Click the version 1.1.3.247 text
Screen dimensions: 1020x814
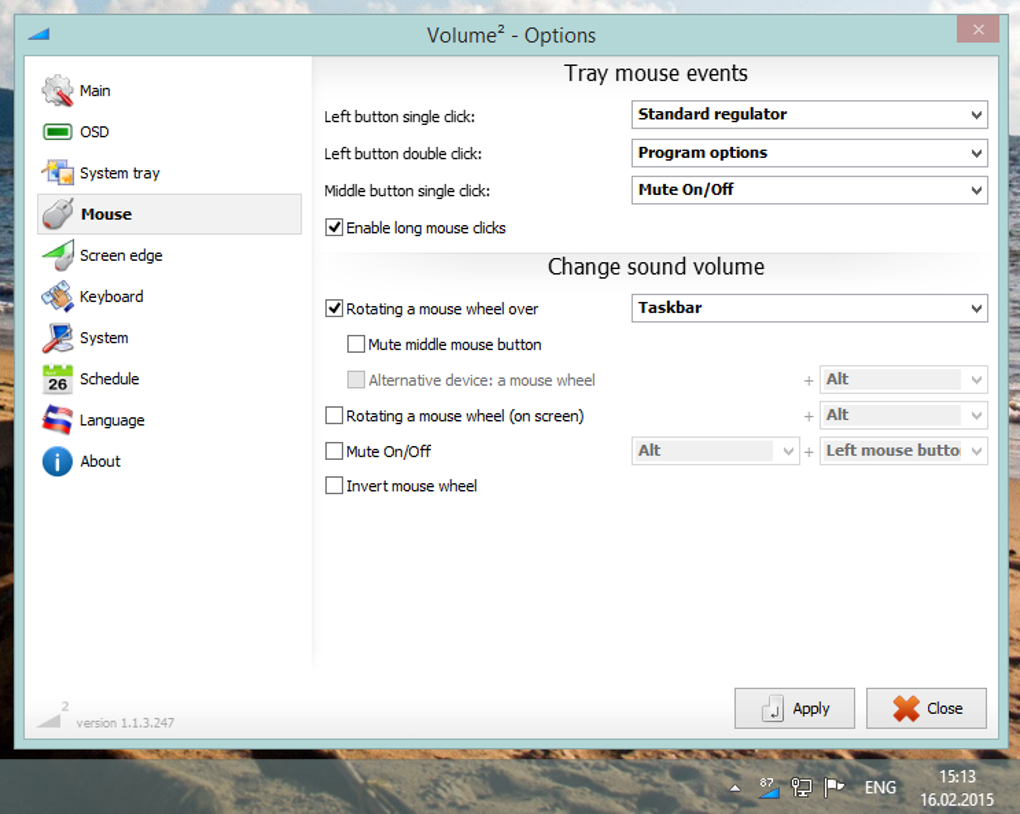(125, 723)
